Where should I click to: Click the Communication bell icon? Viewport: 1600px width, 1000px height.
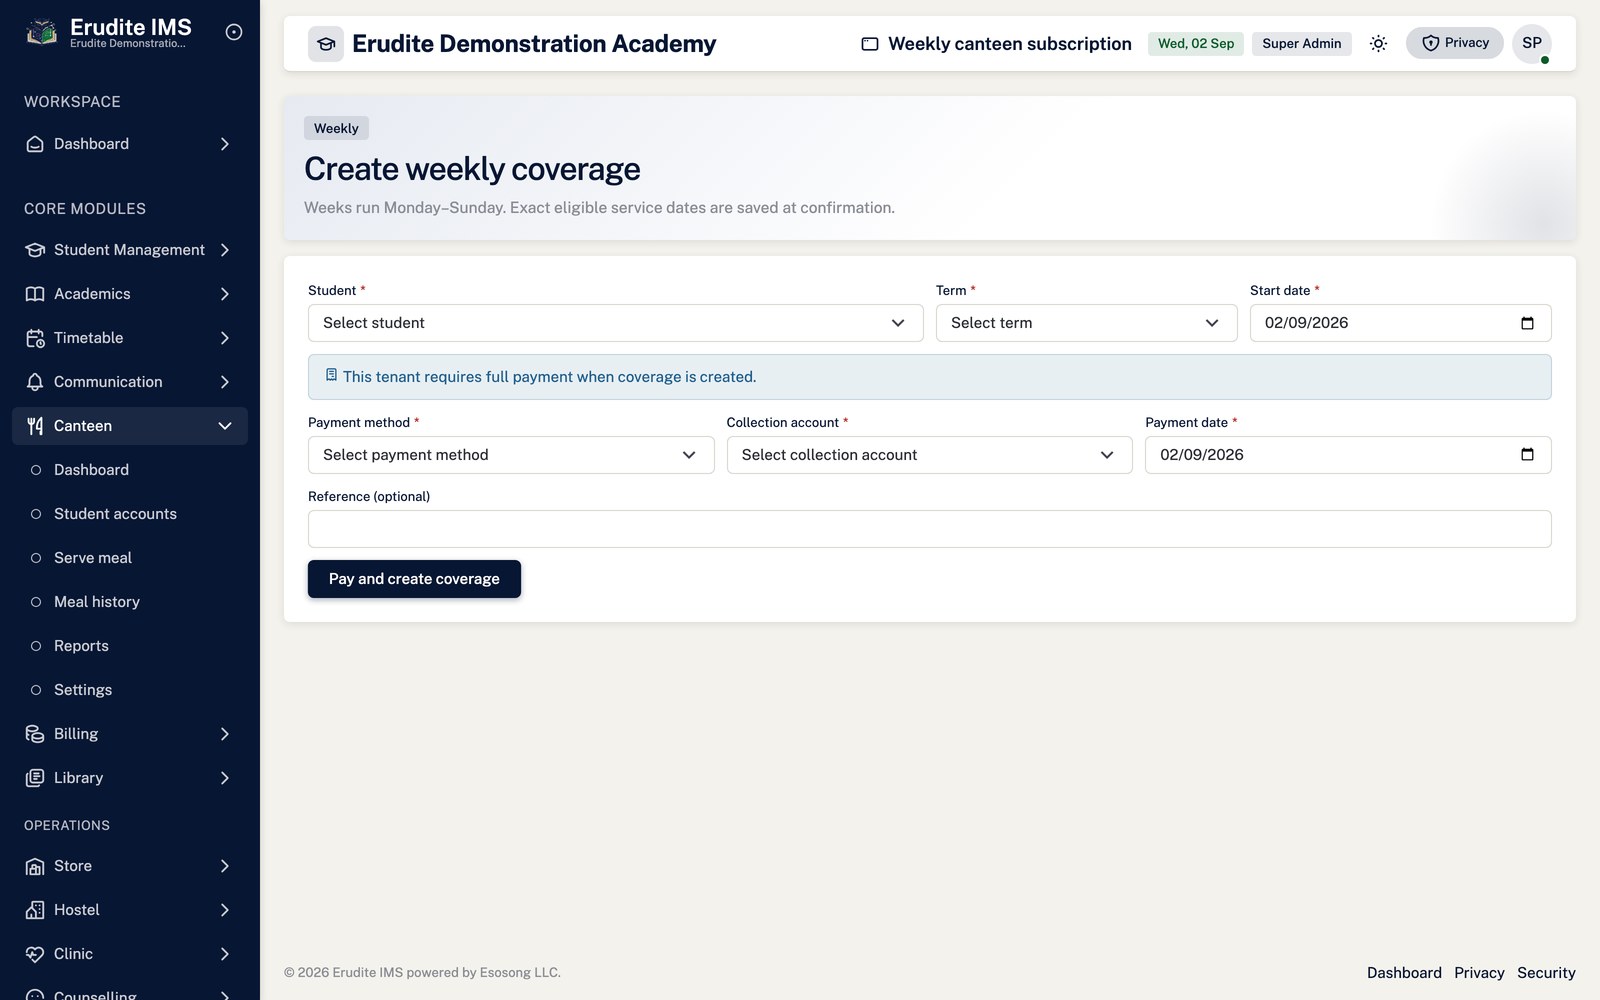tap(35, 382)
